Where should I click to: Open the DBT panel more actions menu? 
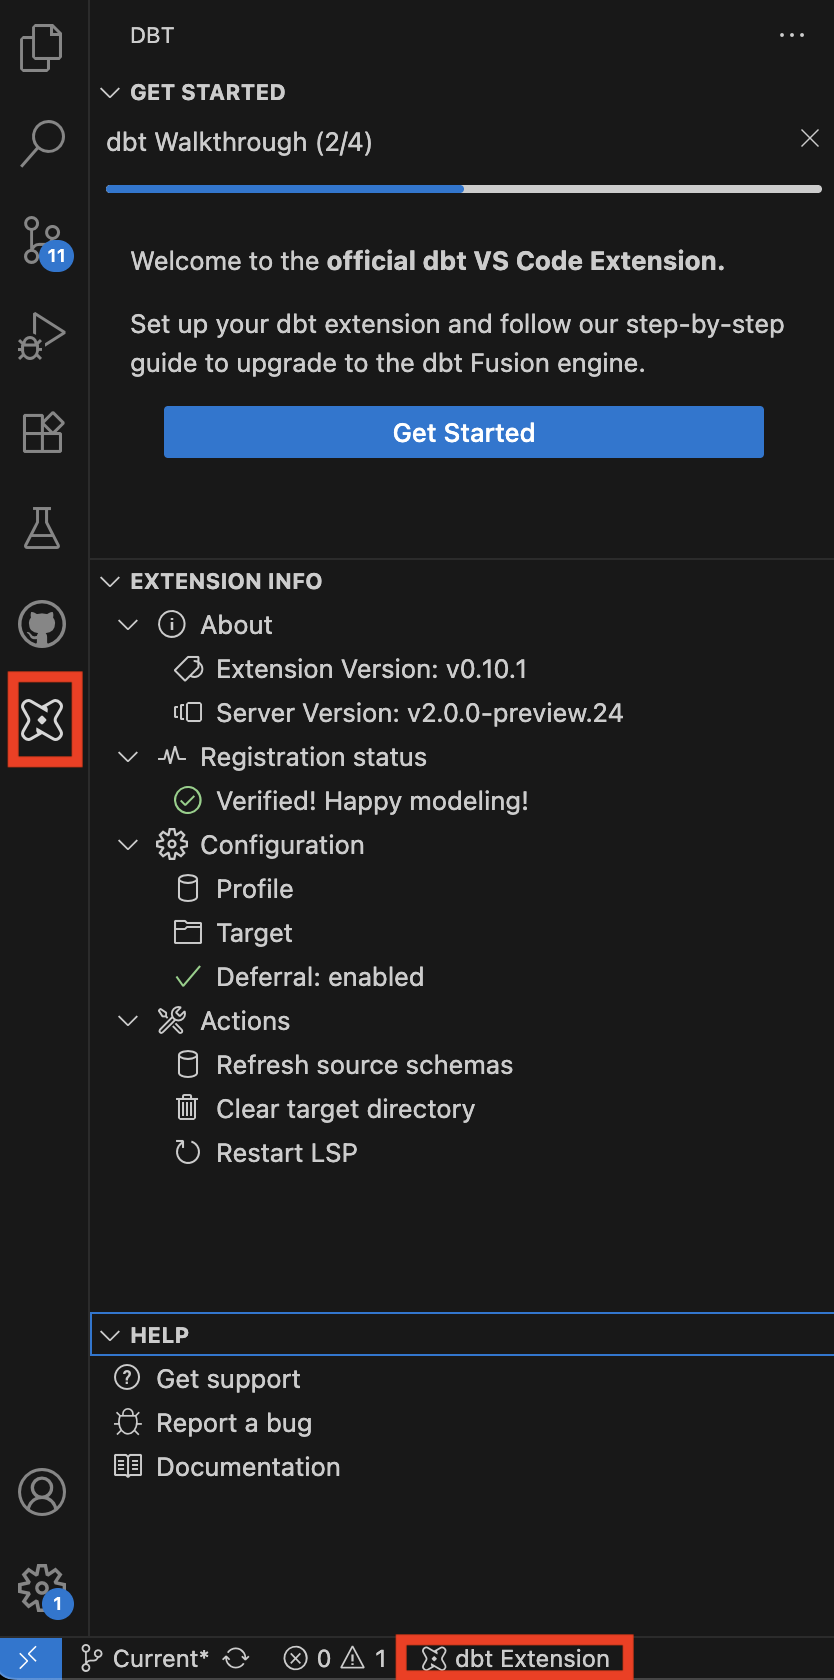(x=791, y=36)
